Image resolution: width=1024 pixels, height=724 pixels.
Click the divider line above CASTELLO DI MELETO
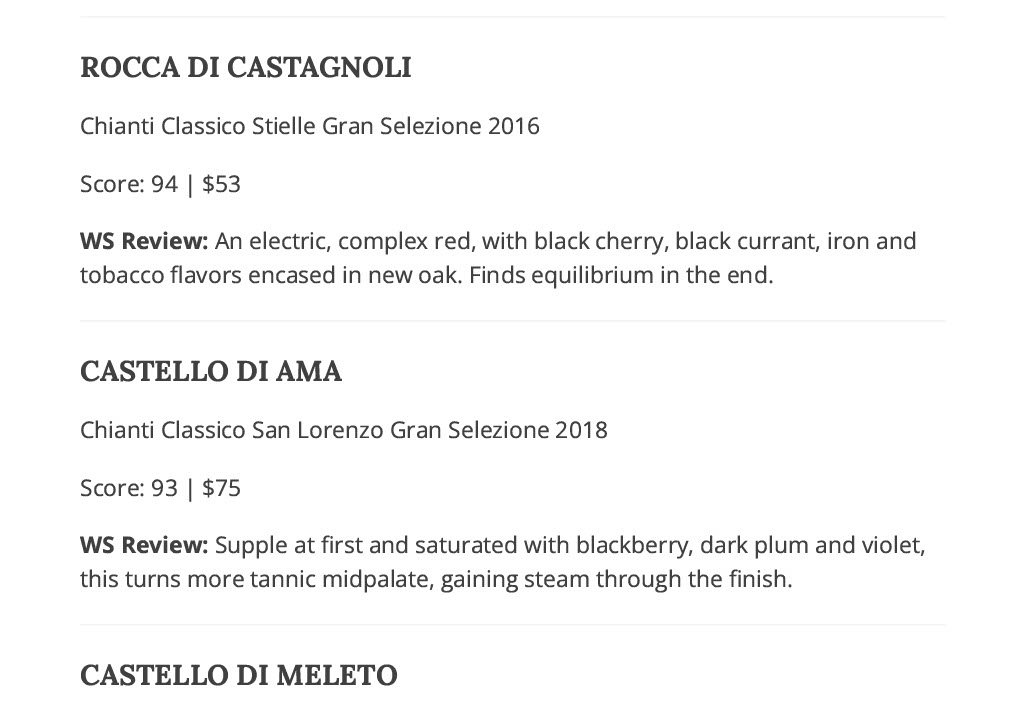click(513, 625)
